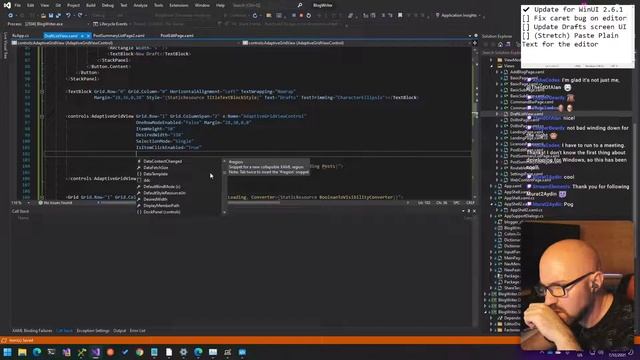The width and height of the screenshot is (640, 360).
Task: Click the Open File toolbar icon
Action: click(x=43, y=16)
